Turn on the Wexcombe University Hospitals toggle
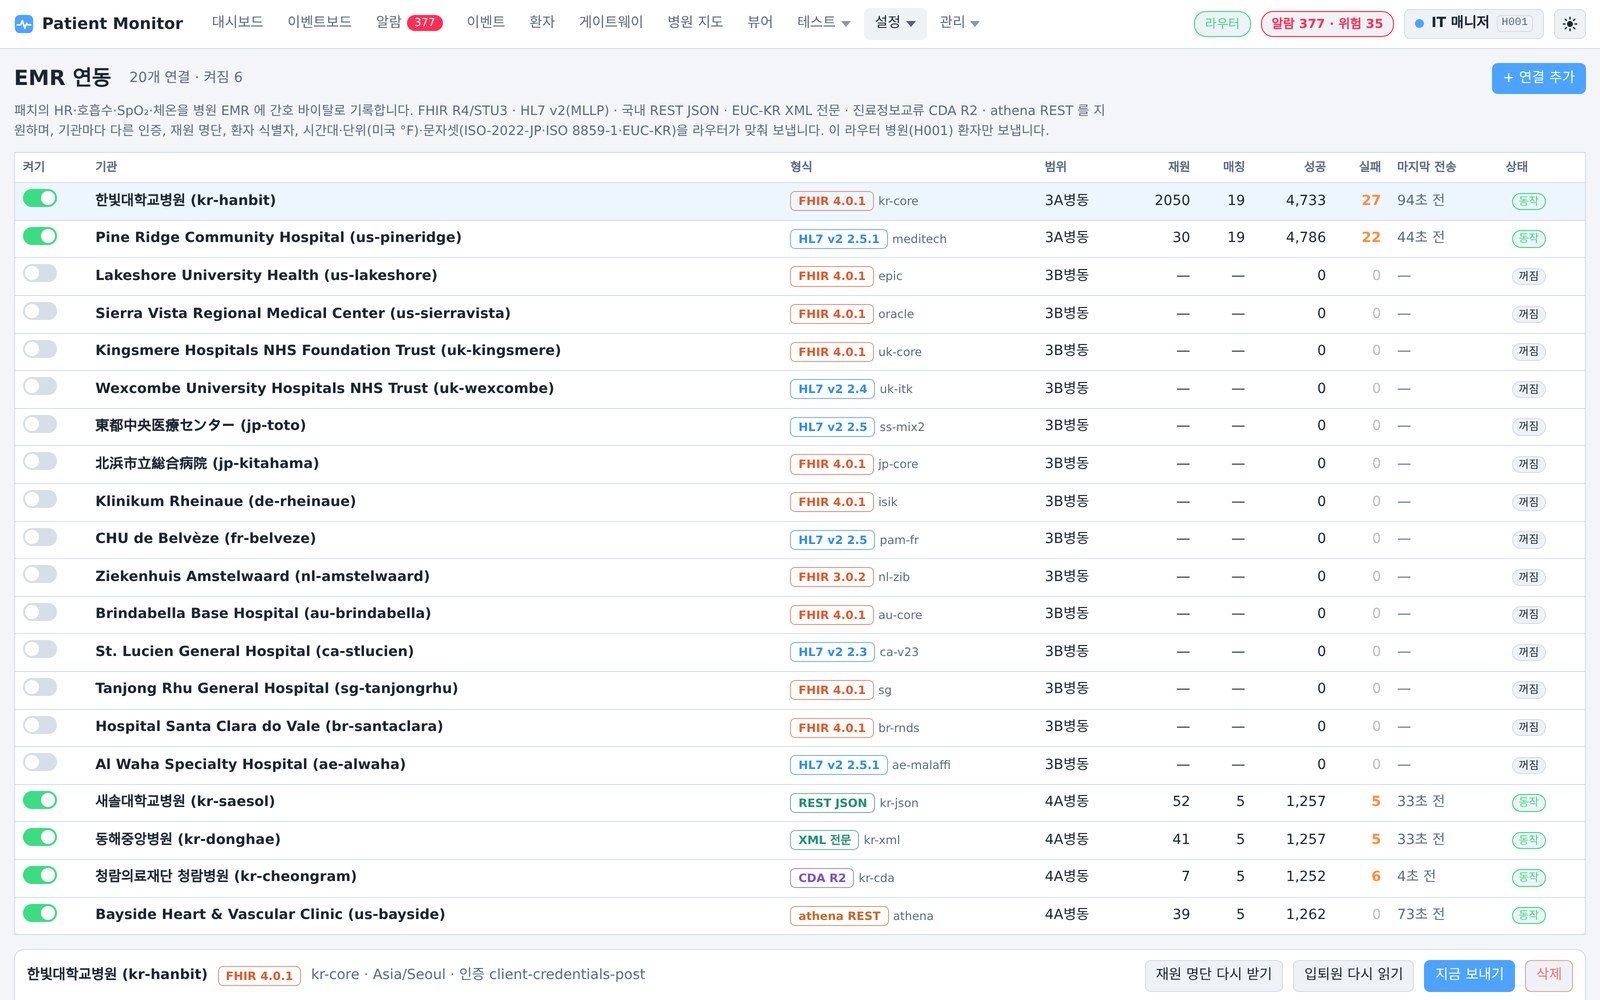 (40, 387)
